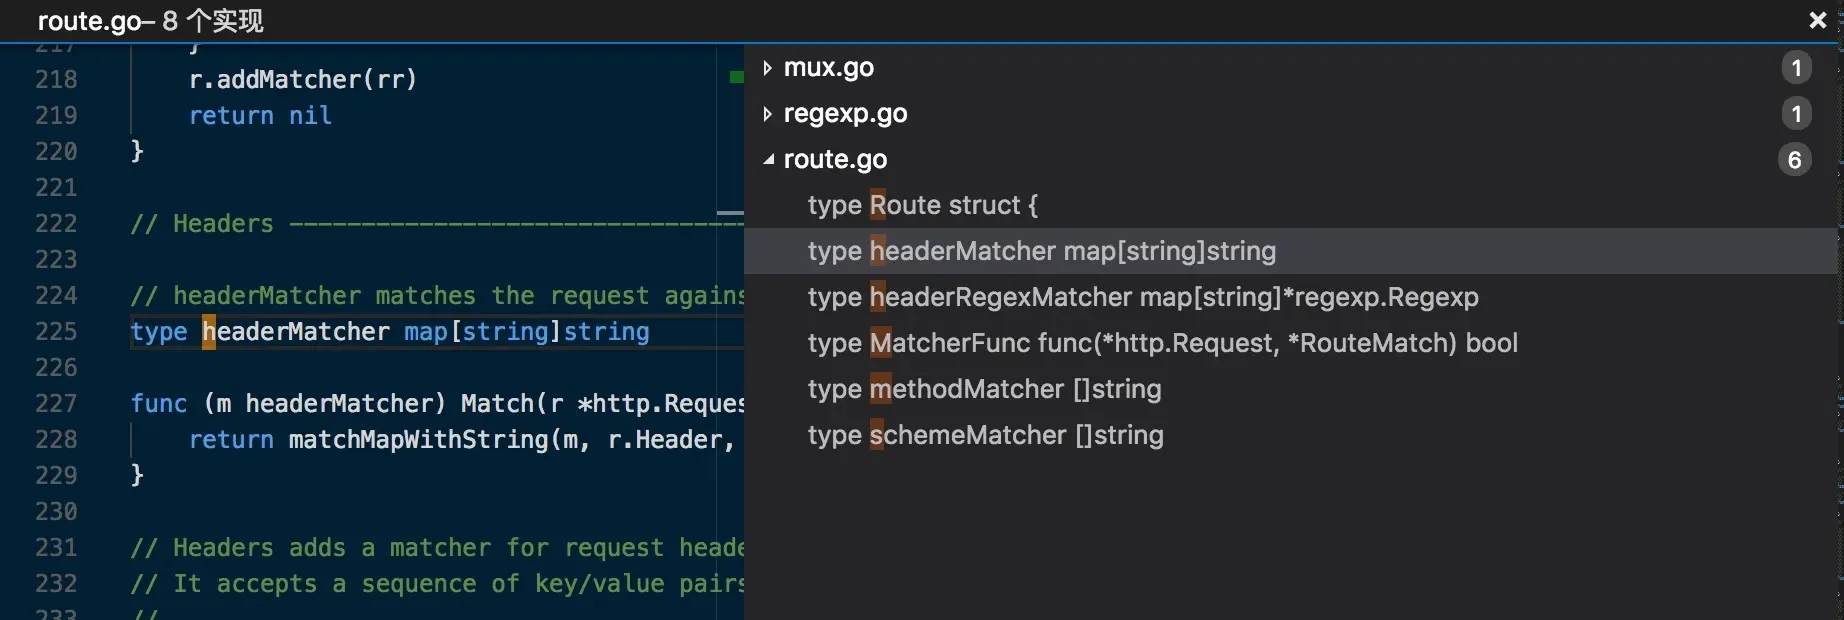The height and width of the screenshot is (620, 1844).
Task: Click the mux.go match count badge
Action: pyautogui.click(x=1796, y=68)
